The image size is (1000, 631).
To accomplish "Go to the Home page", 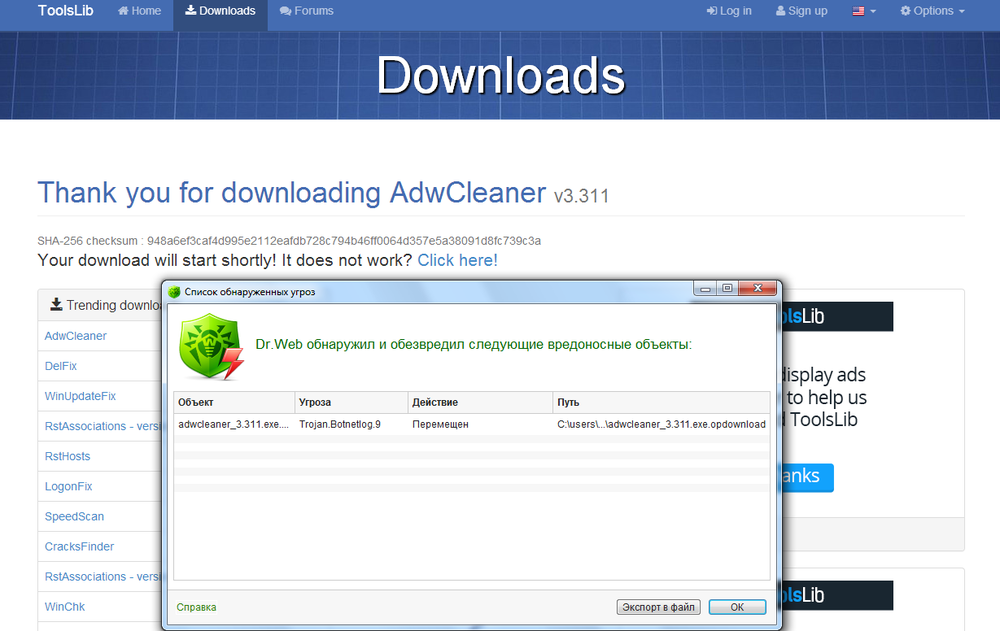I will [x=140, y=11].
